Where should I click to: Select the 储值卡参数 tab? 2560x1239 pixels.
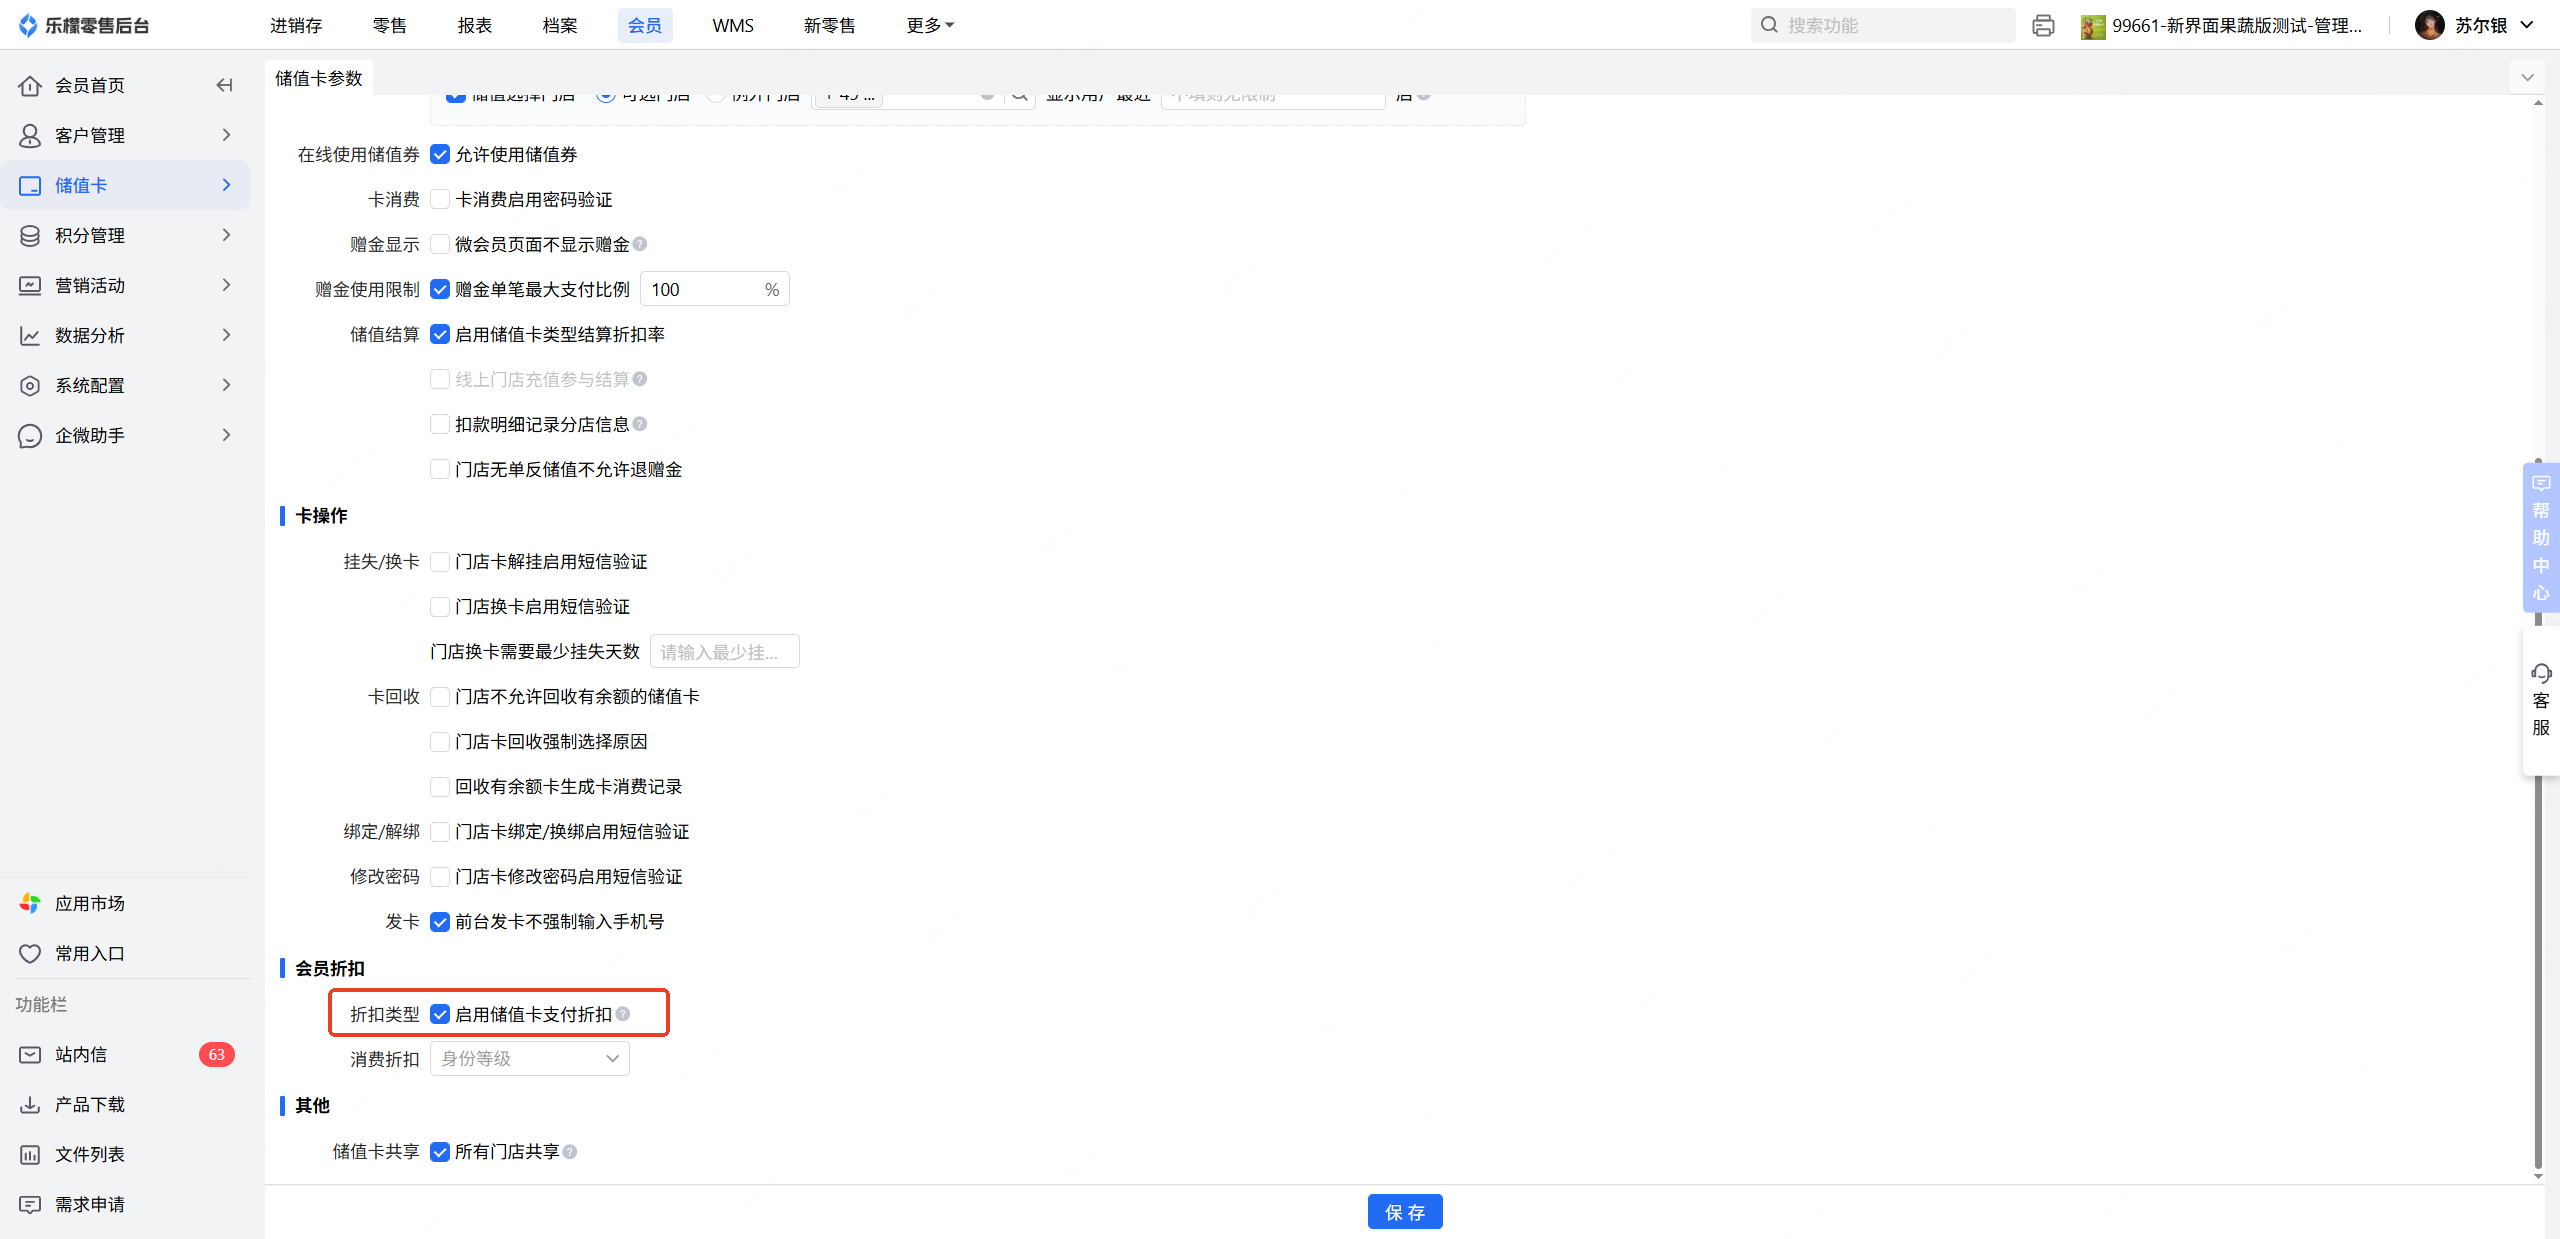(319, 79)
